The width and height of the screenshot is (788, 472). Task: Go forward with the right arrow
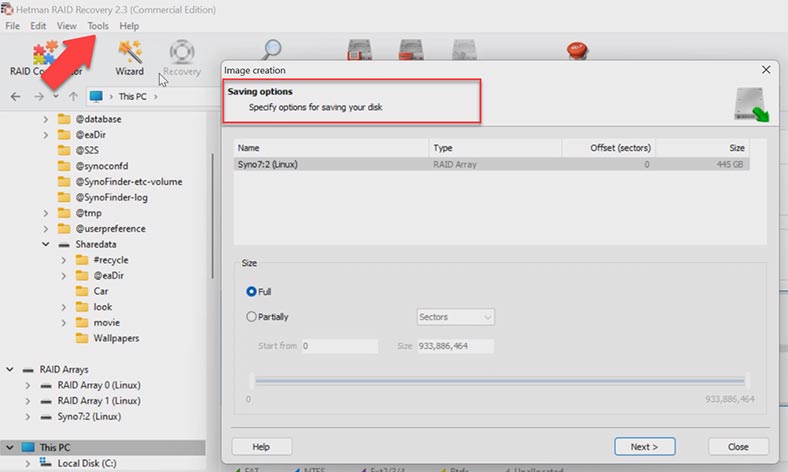point(39,97)
